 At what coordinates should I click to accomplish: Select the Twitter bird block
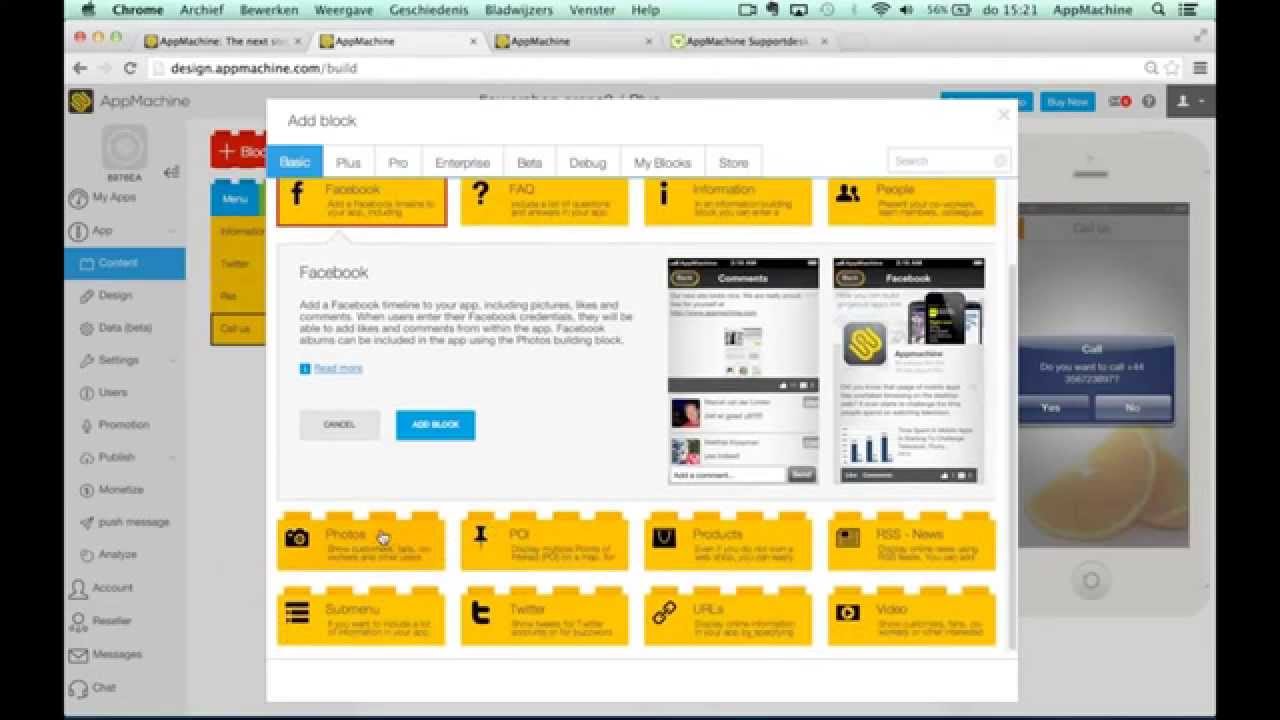[x=544, y=618]
